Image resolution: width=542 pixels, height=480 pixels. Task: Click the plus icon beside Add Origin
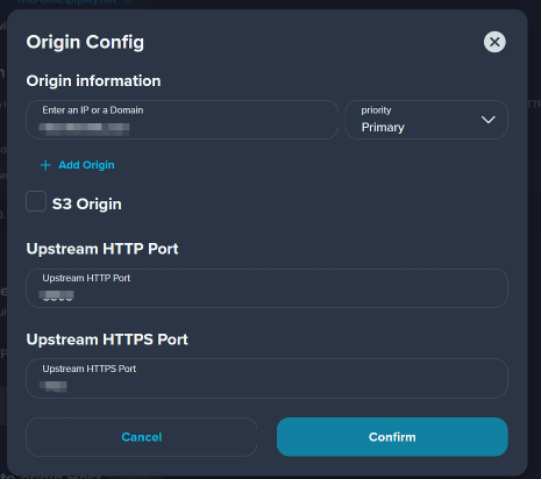tap(46, 165)
